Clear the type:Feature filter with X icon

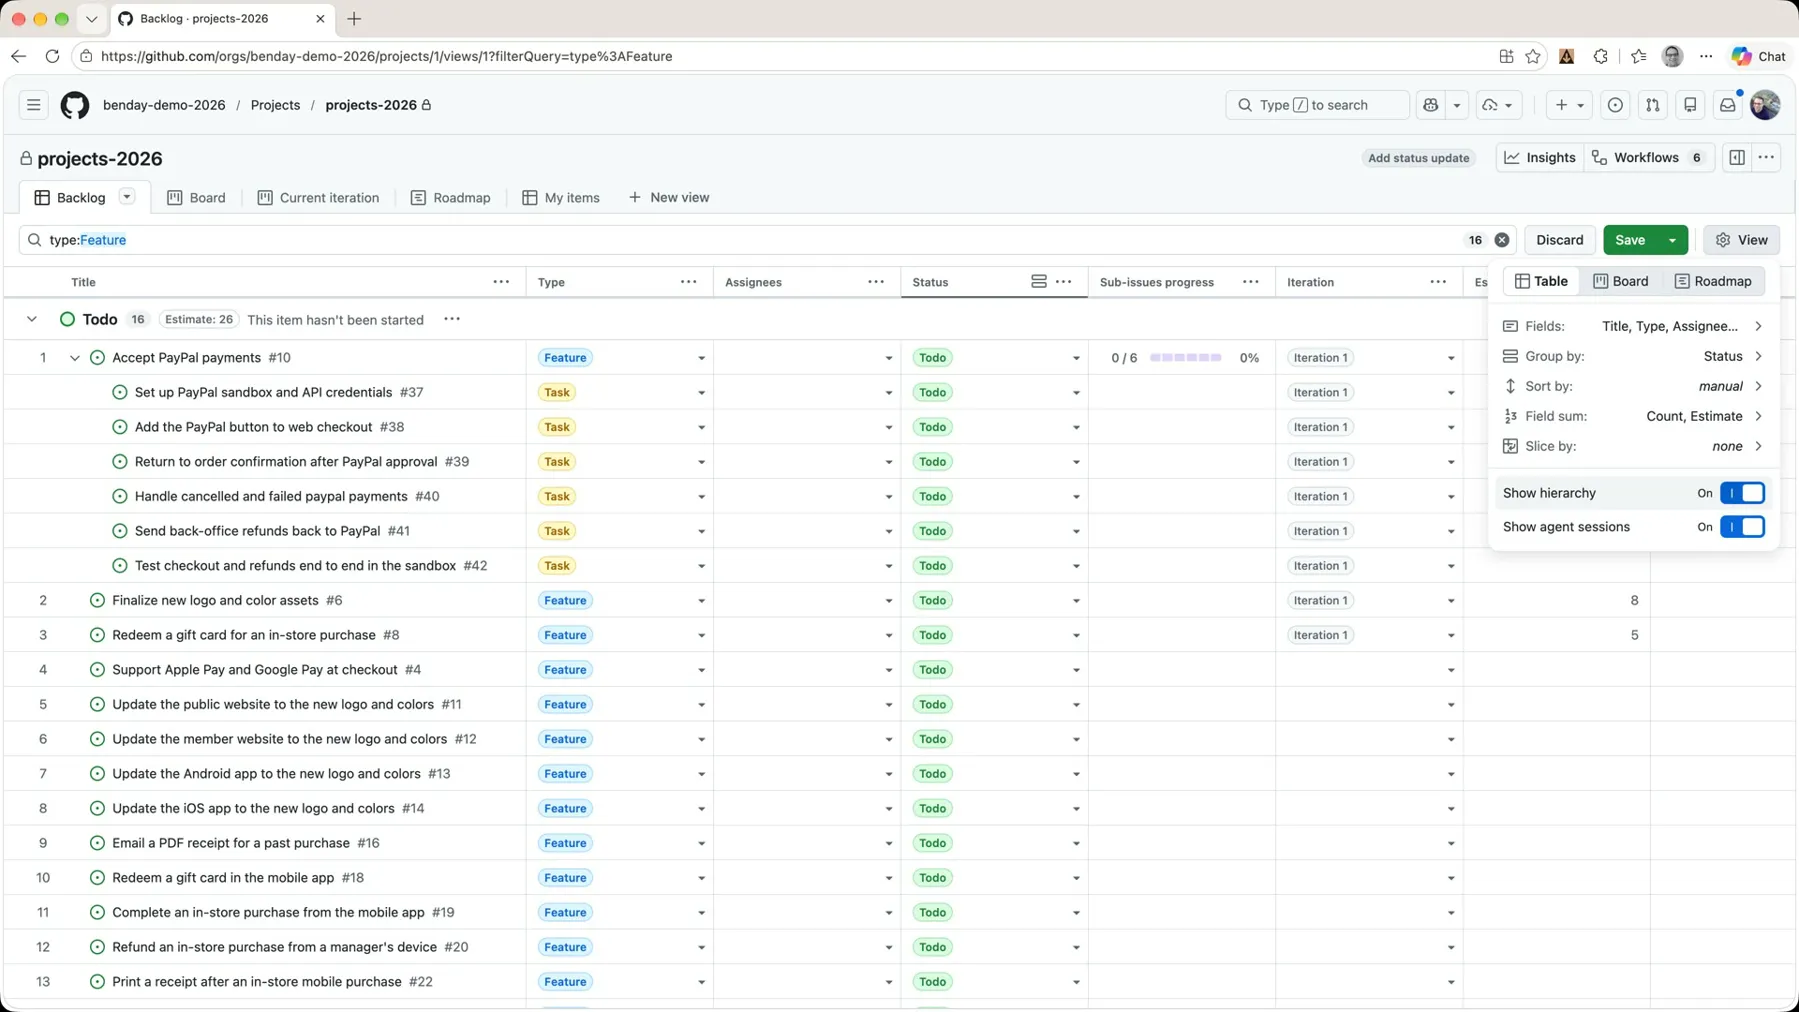coord(1502,240)
